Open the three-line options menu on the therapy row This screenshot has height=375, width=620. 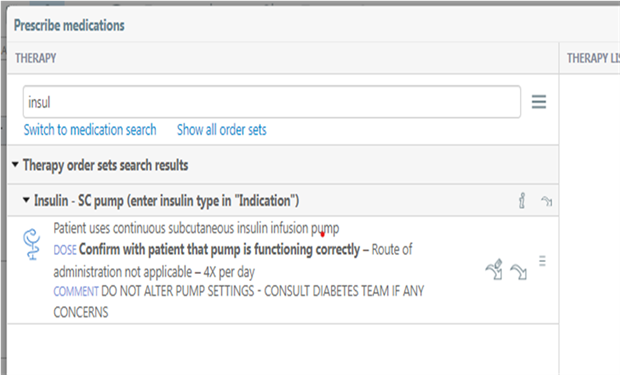[542, 261]
